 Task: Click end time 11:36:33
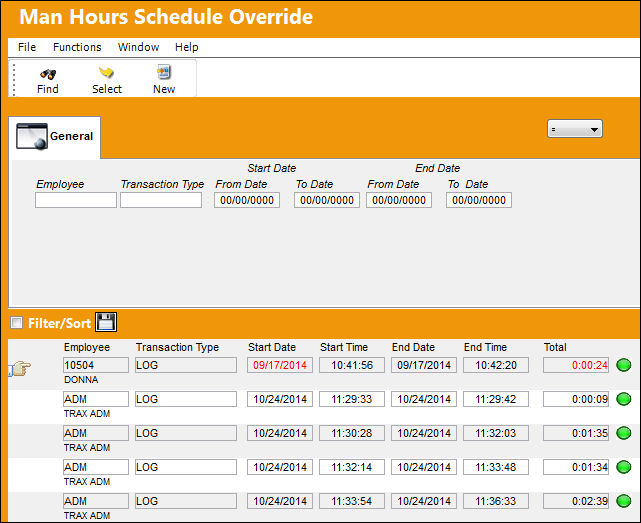pyautogui.click(x=495, y=501)
